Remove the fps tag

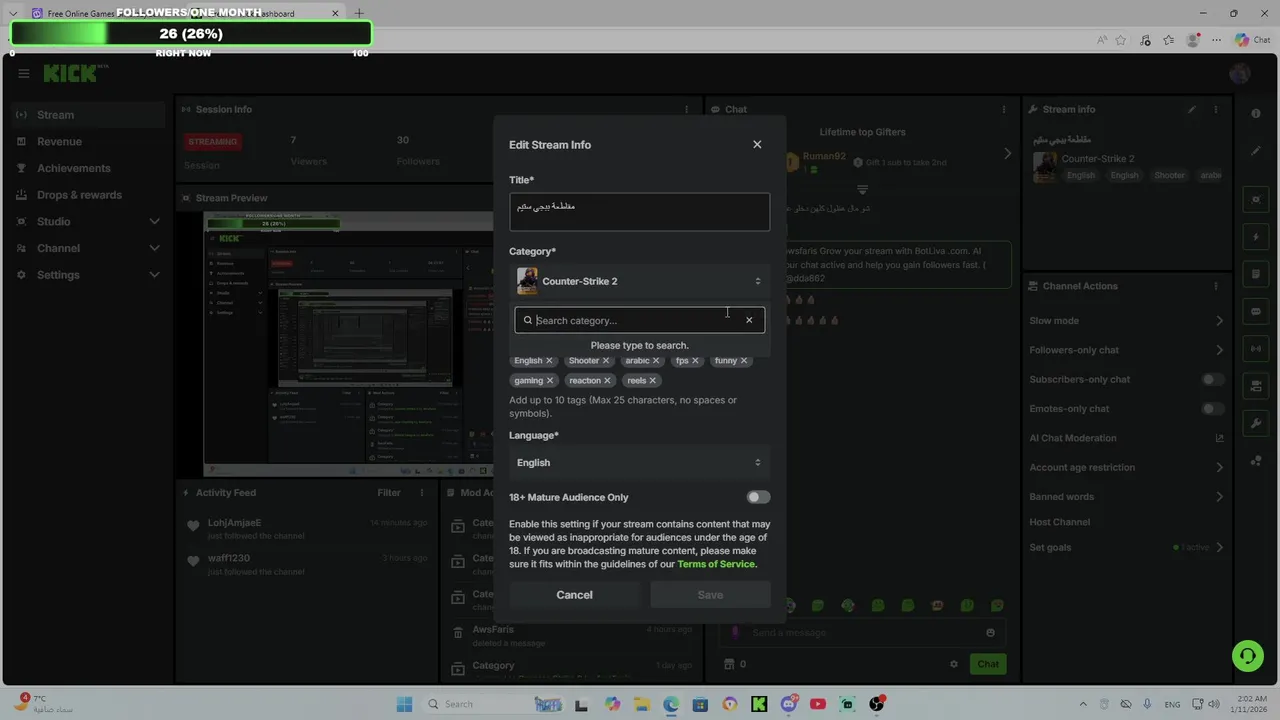(x=695, y=361)
